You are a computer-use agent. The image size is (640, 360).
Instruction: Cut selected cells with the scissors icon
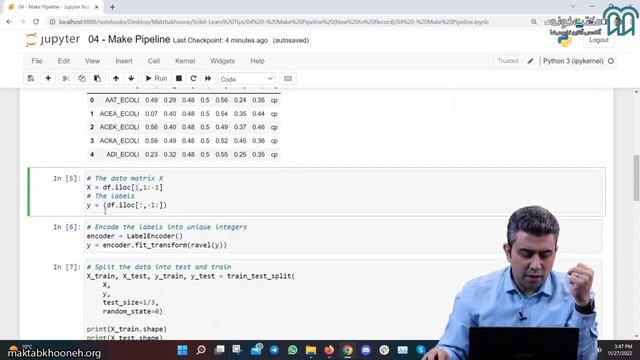[x=66, y=78]
